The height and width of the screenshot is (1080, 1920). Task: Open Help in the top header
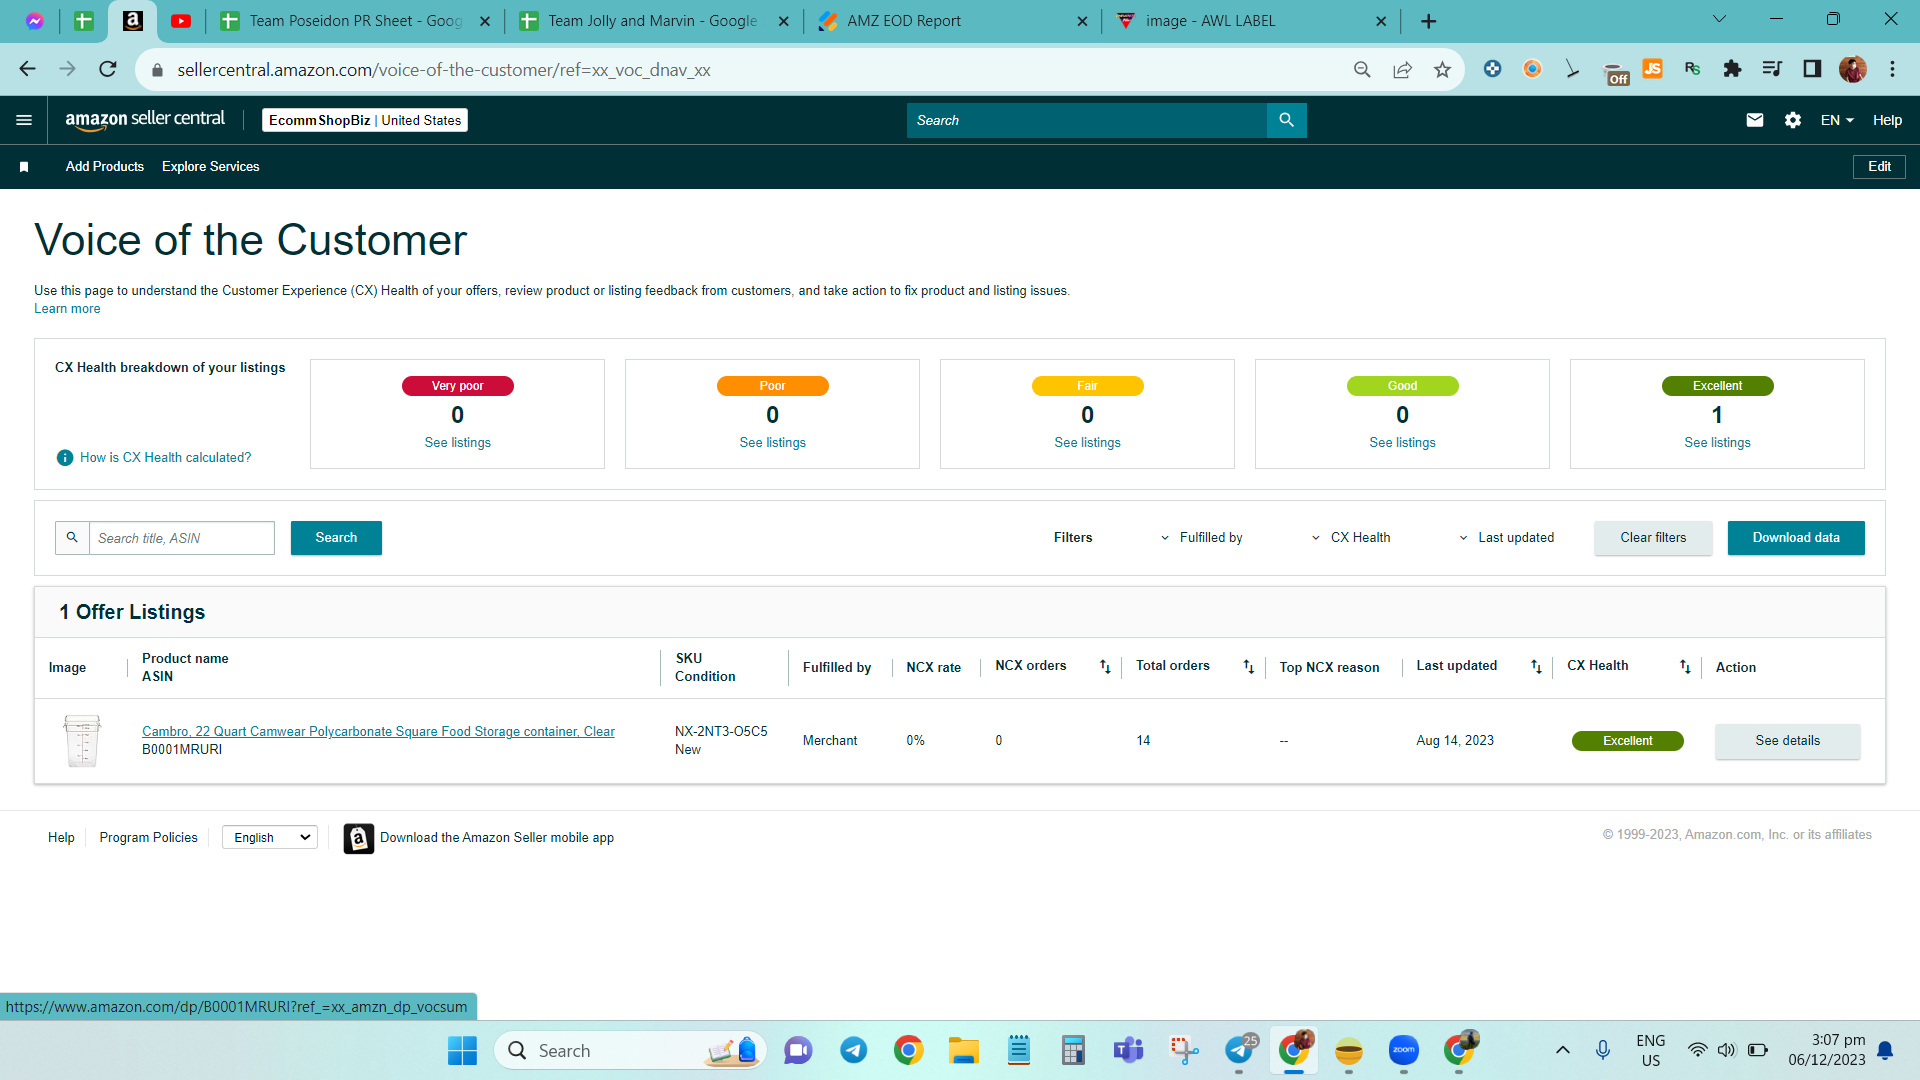click(1887, 120)
